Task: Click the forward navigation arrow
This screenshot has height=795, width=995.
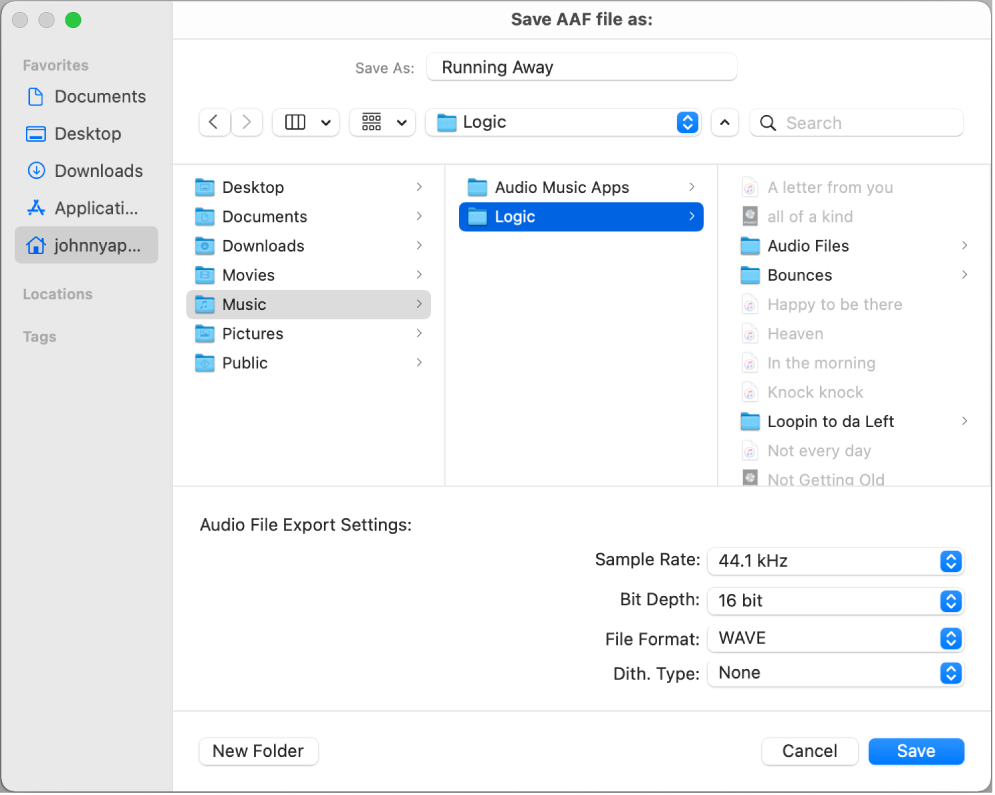Action: 247,122
